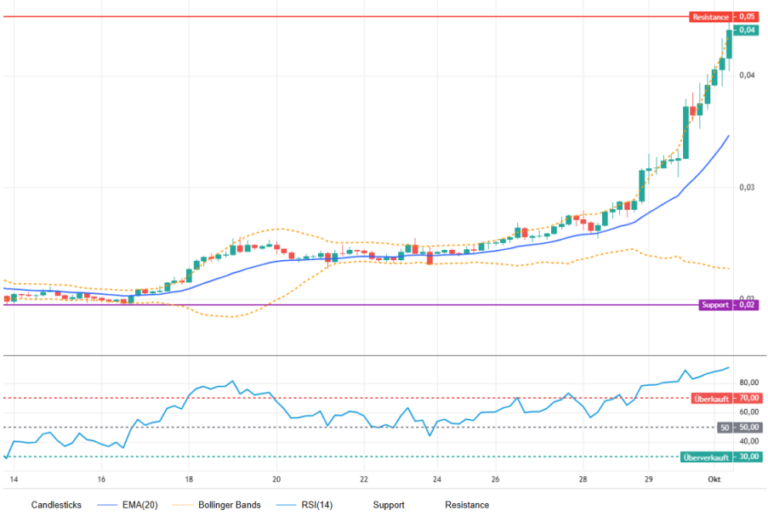The width and height of the screenshot is (768, 527).
Task: Toggle the Bollinger Bands legend entry
Action: [x=217, y=505]
